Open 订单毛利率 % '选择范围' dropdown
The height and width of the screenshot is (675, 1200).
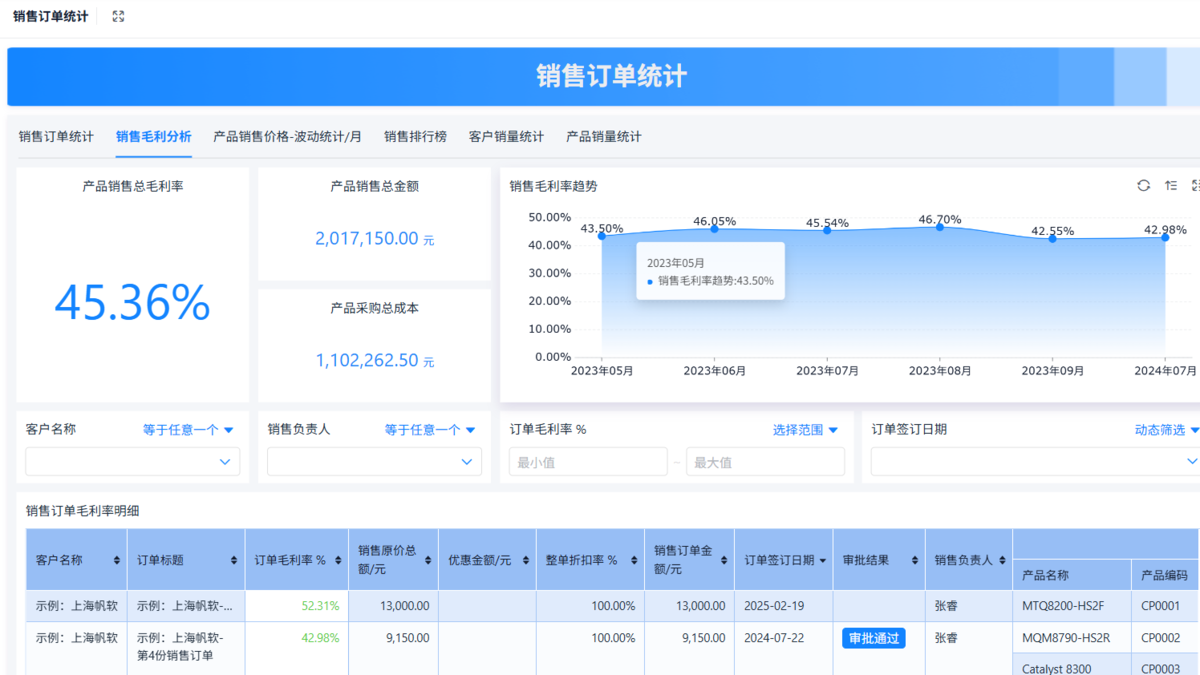(x=805, y=430)
